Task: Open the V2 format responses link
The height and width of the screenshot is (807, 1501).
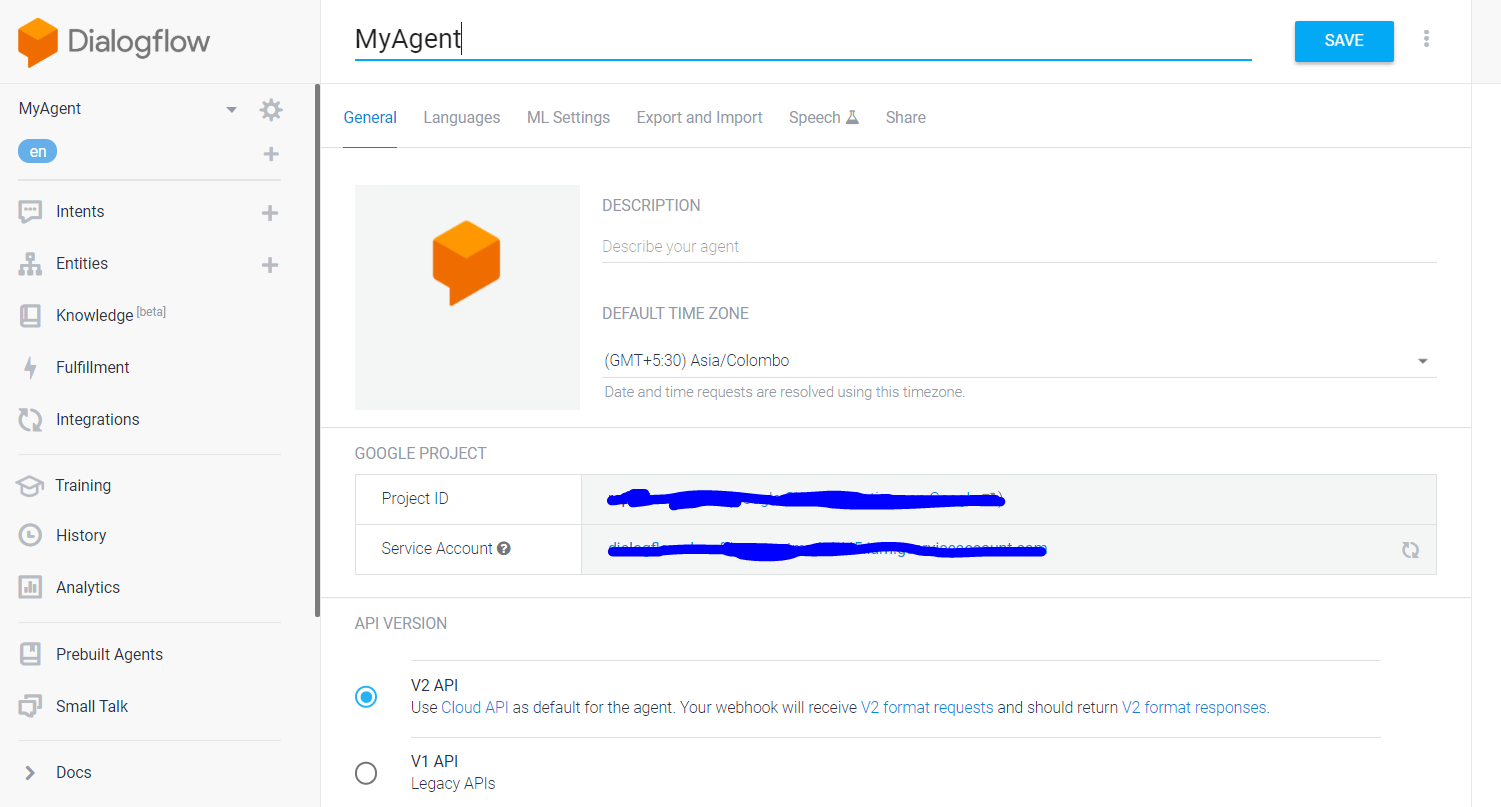Action: click(1194, 708)
